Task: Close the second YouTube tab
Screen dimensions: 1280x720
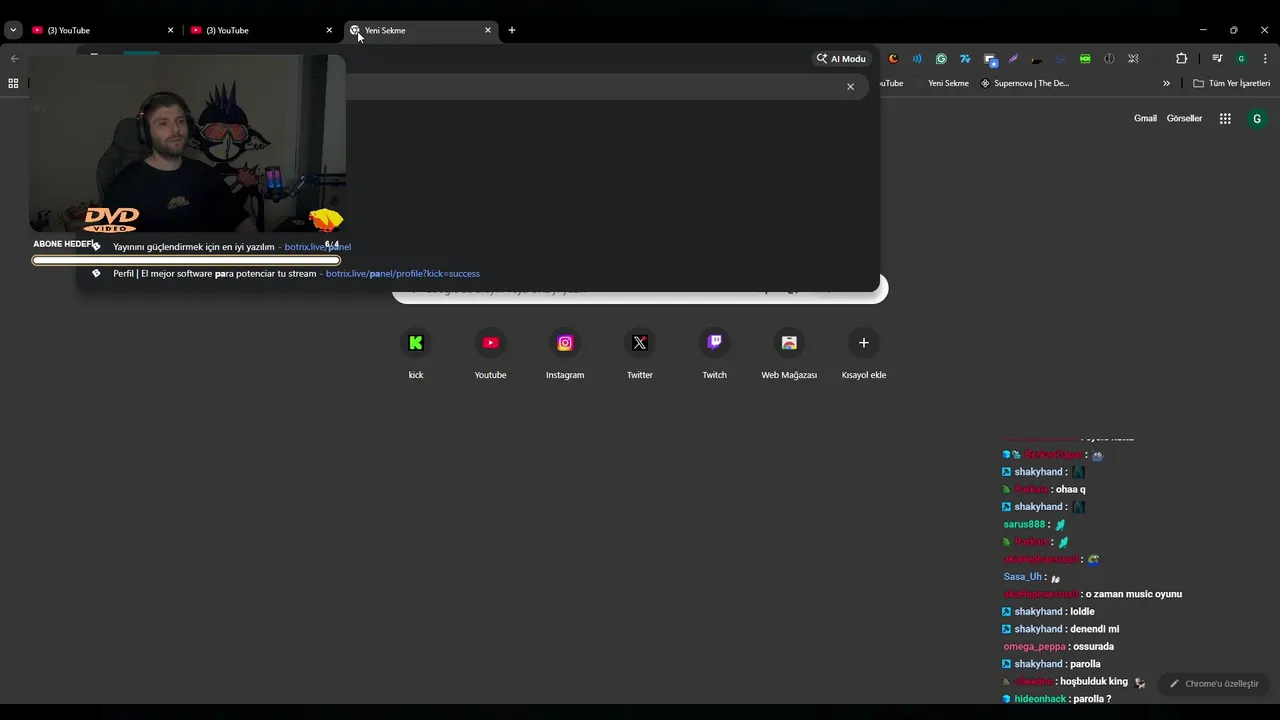Action: click(329, 30)
